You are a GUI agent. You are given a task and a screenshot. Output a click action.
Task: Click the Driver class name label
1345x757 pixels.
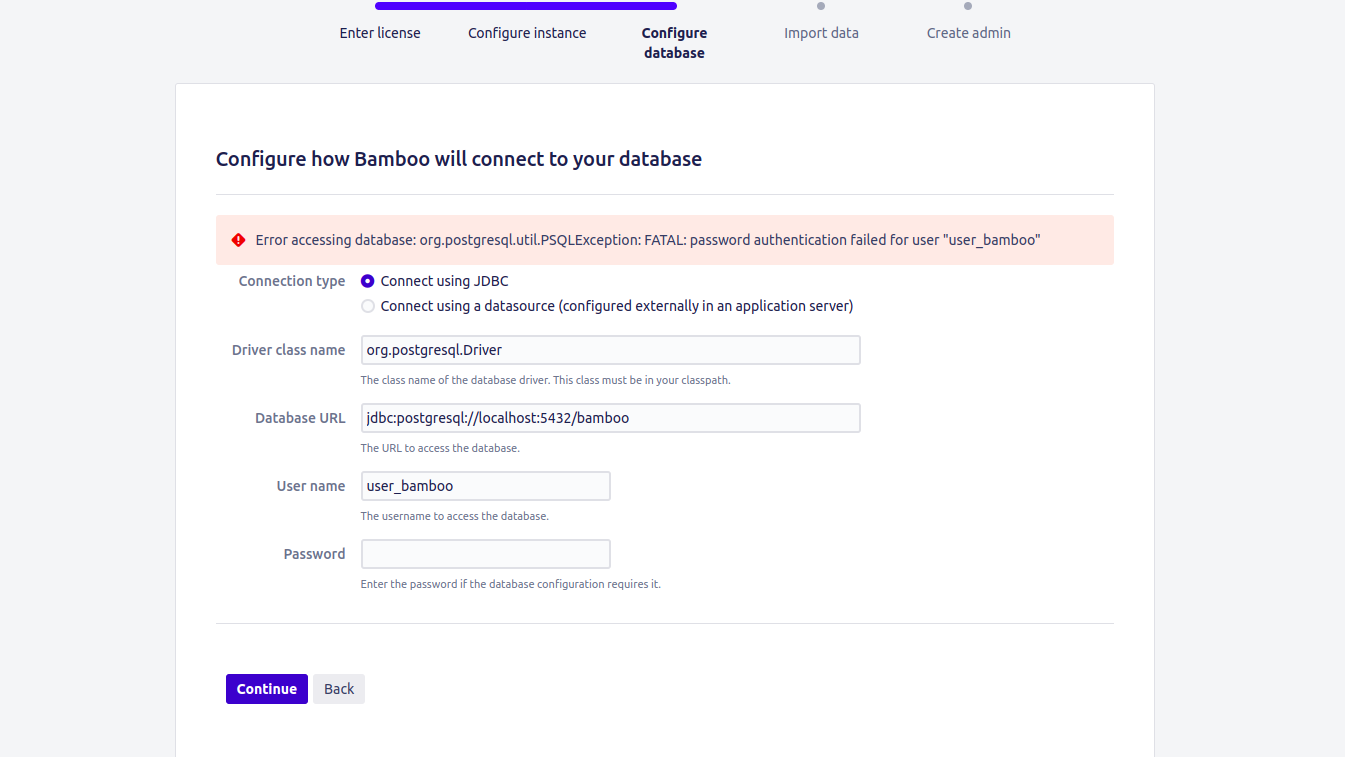(288, 350)
